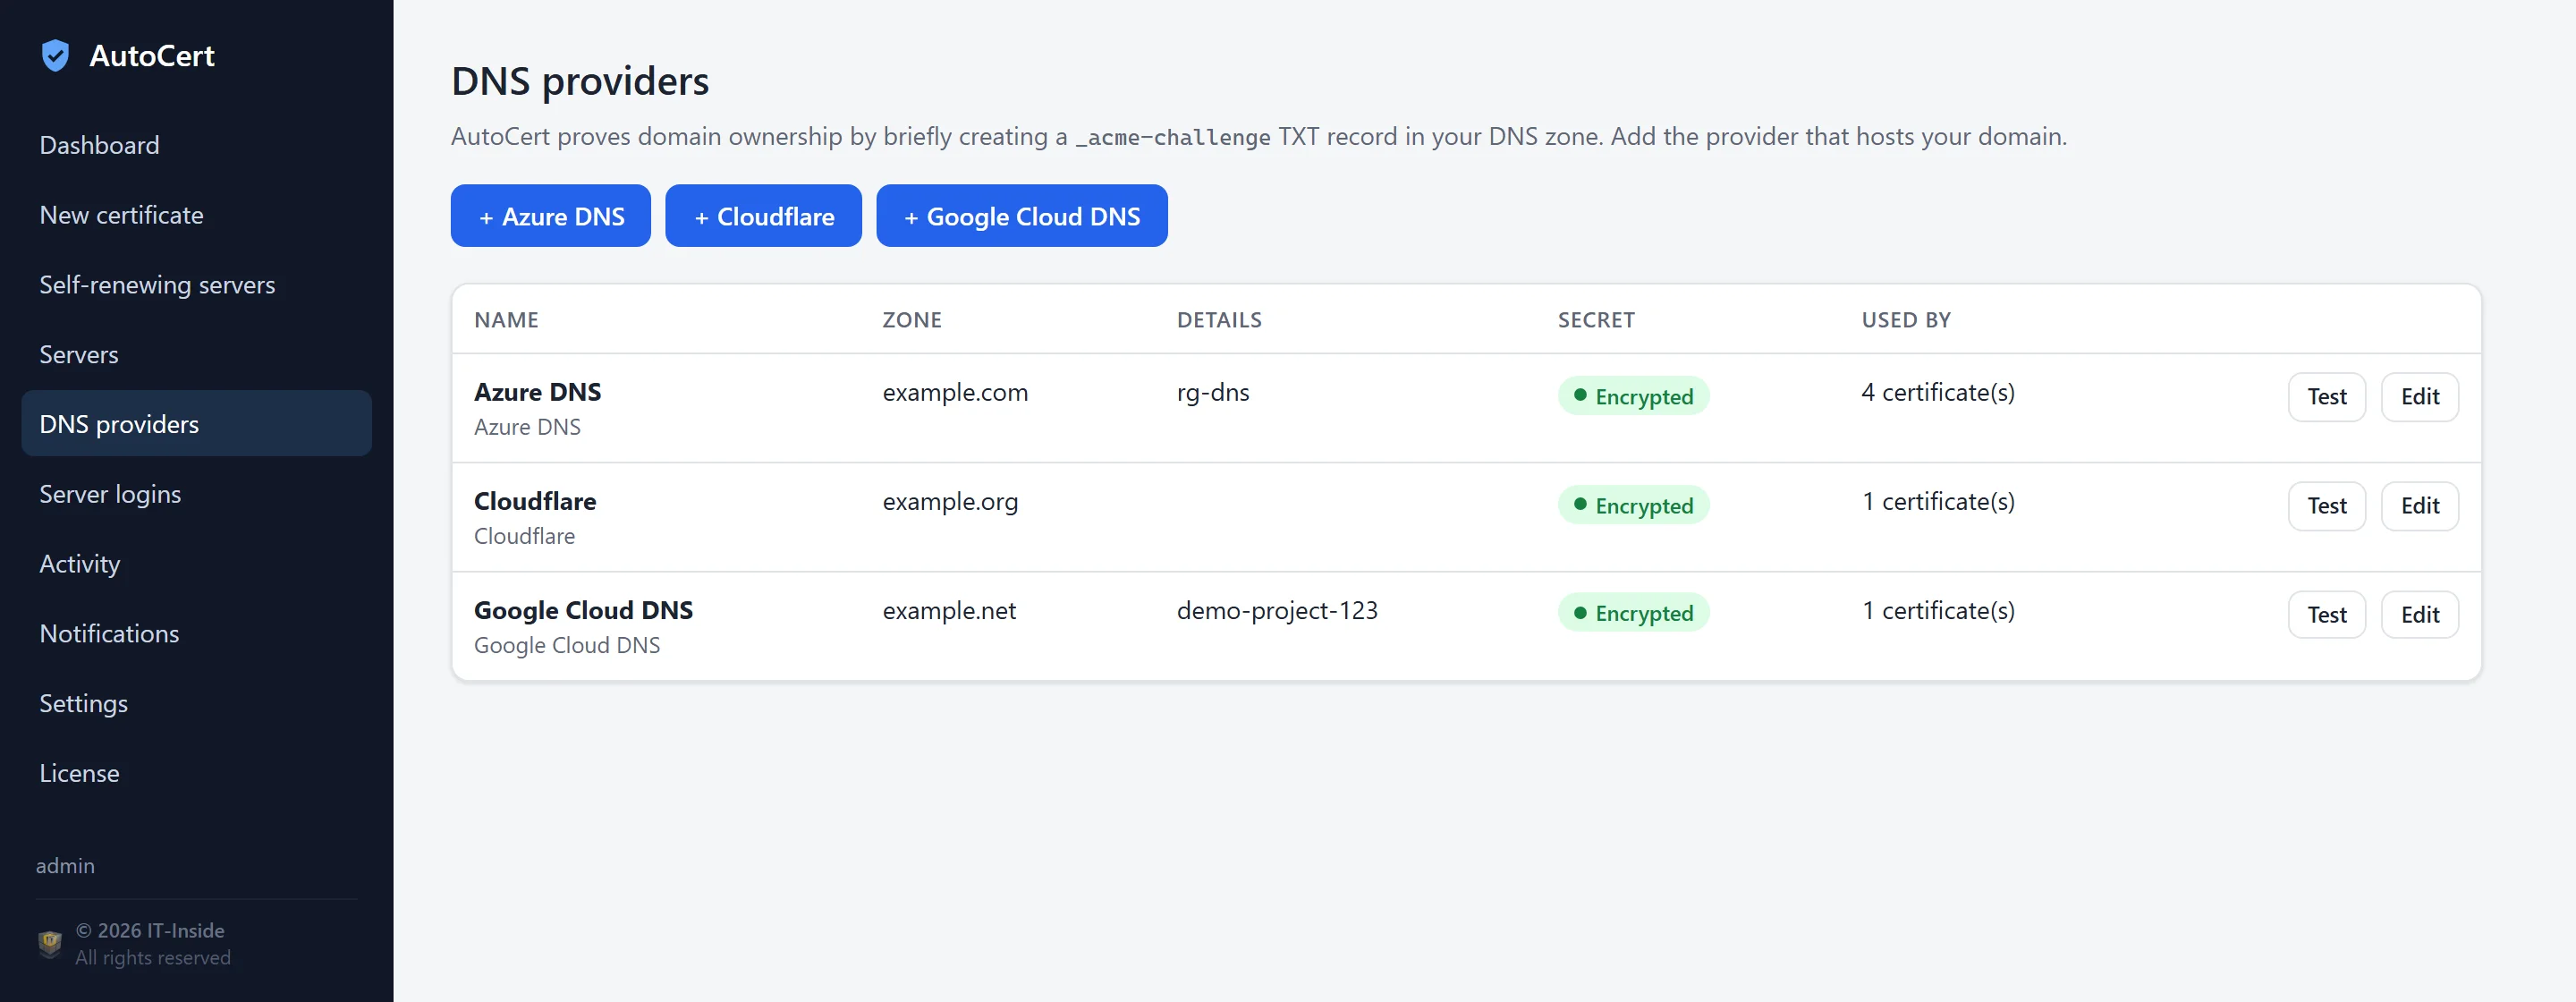Viewport: 2576px width, 1002px height.
Task: Open Server logins page
Action: pos(196,494)
